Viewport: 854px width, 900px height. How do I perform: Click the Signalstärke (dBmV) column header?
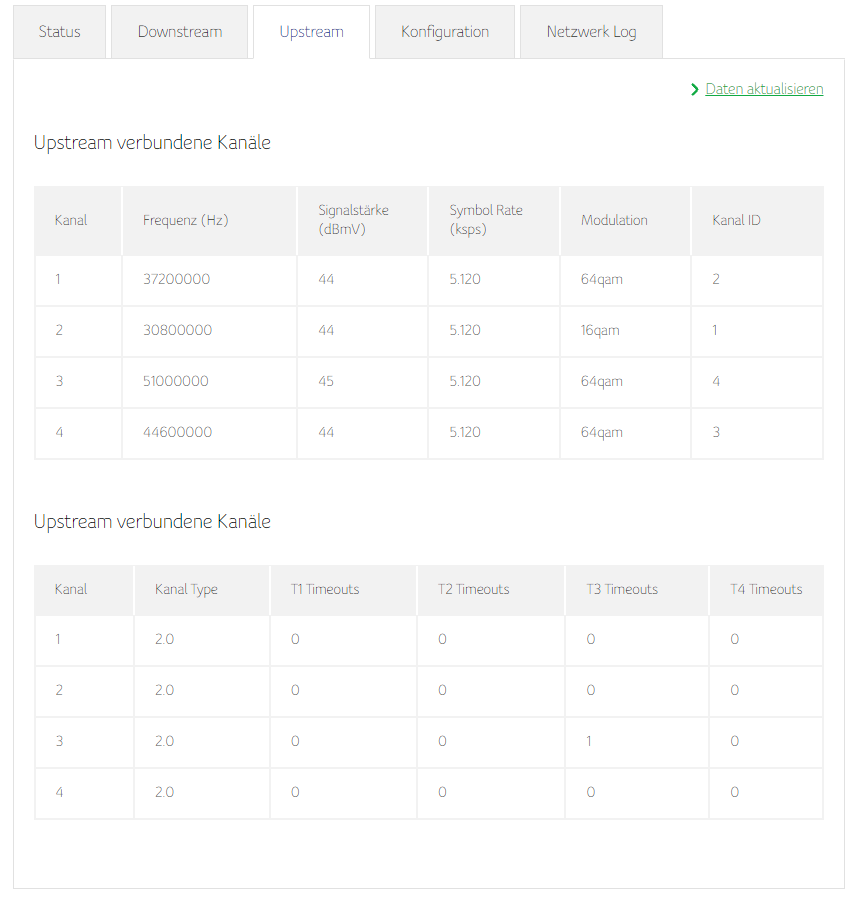(362, 220)
